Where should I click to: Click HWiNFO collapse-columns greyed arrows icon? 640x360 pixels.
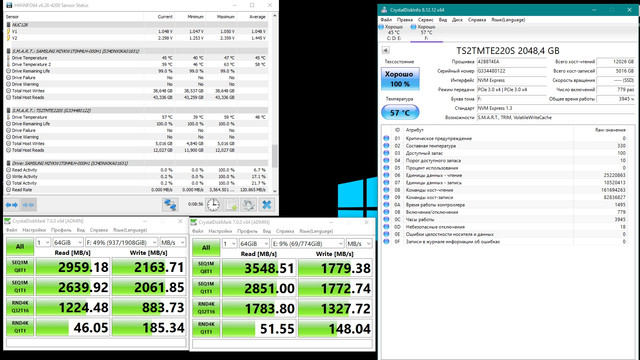(x=28, y=205)
